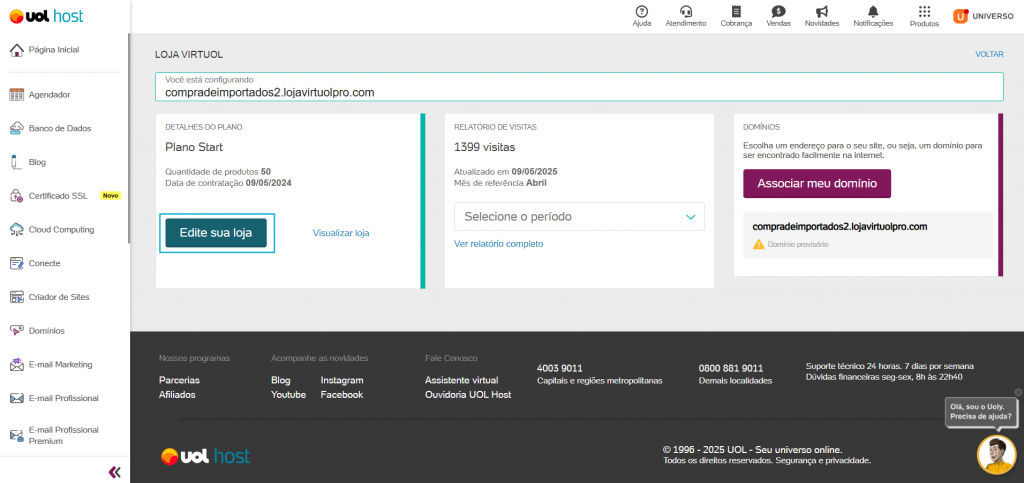Open the Youtube footer link

(289, 395)
